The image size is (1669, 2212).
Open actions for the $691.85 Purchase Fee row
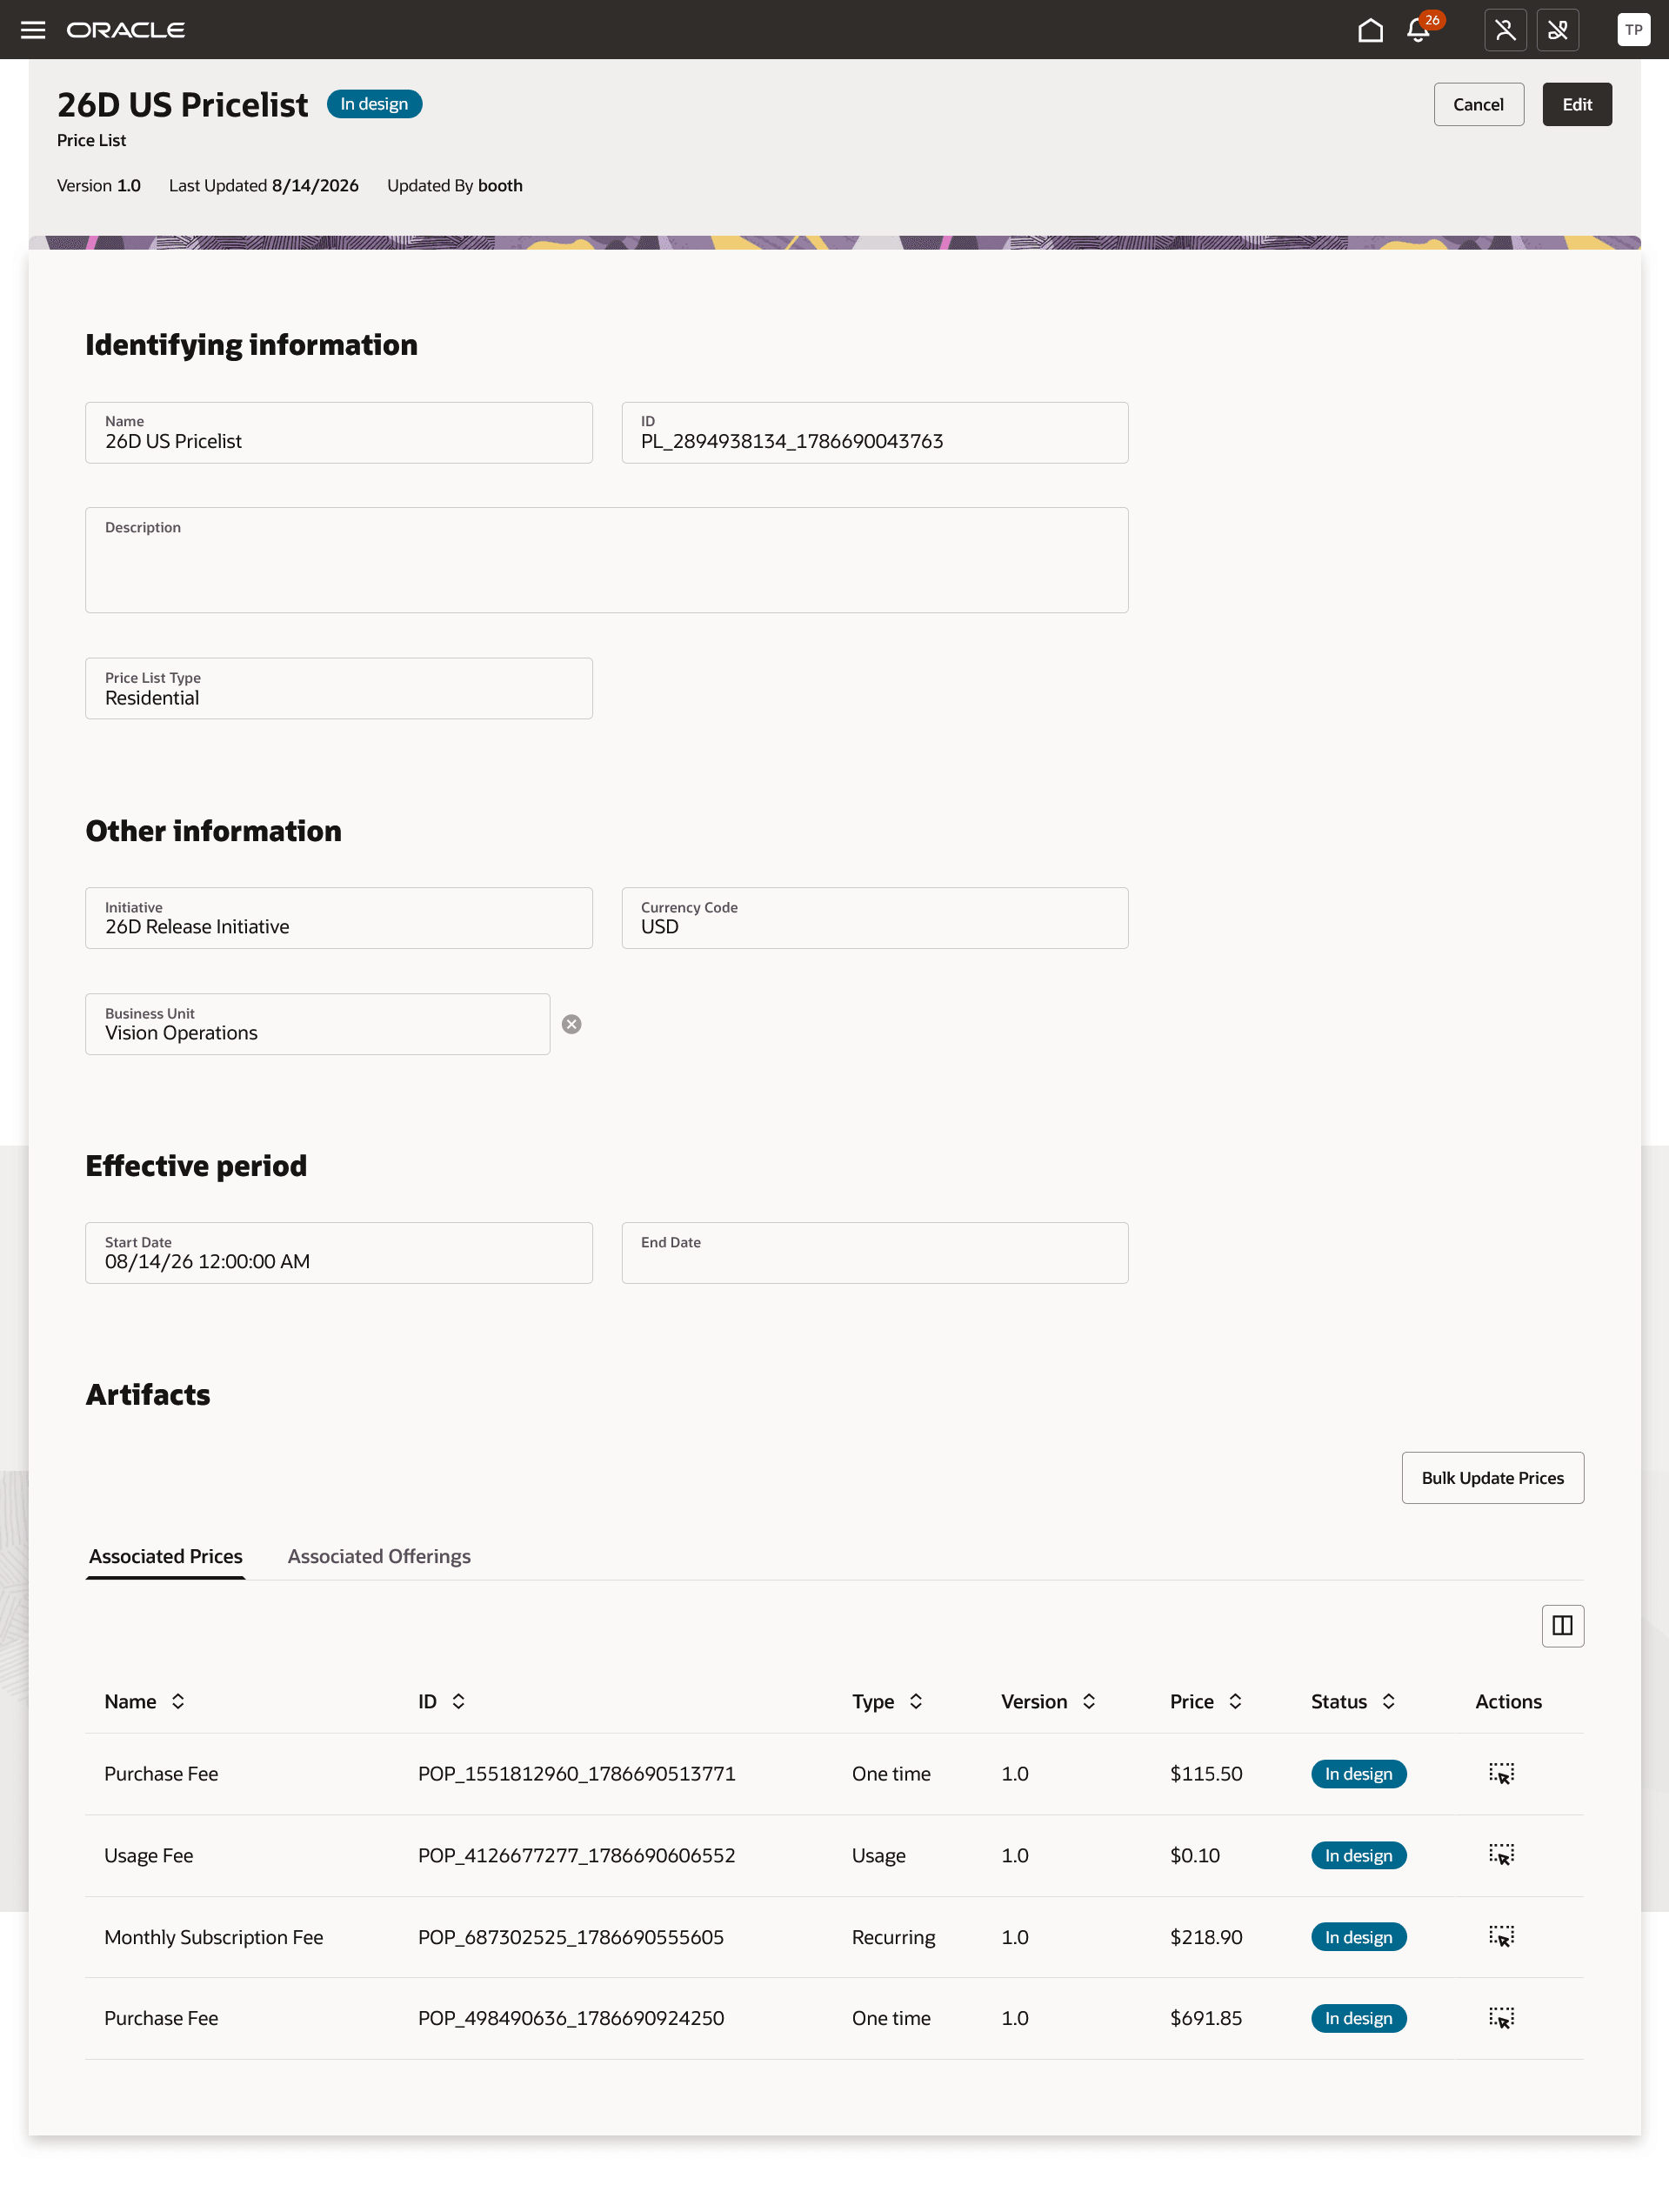point(1501,2019)
